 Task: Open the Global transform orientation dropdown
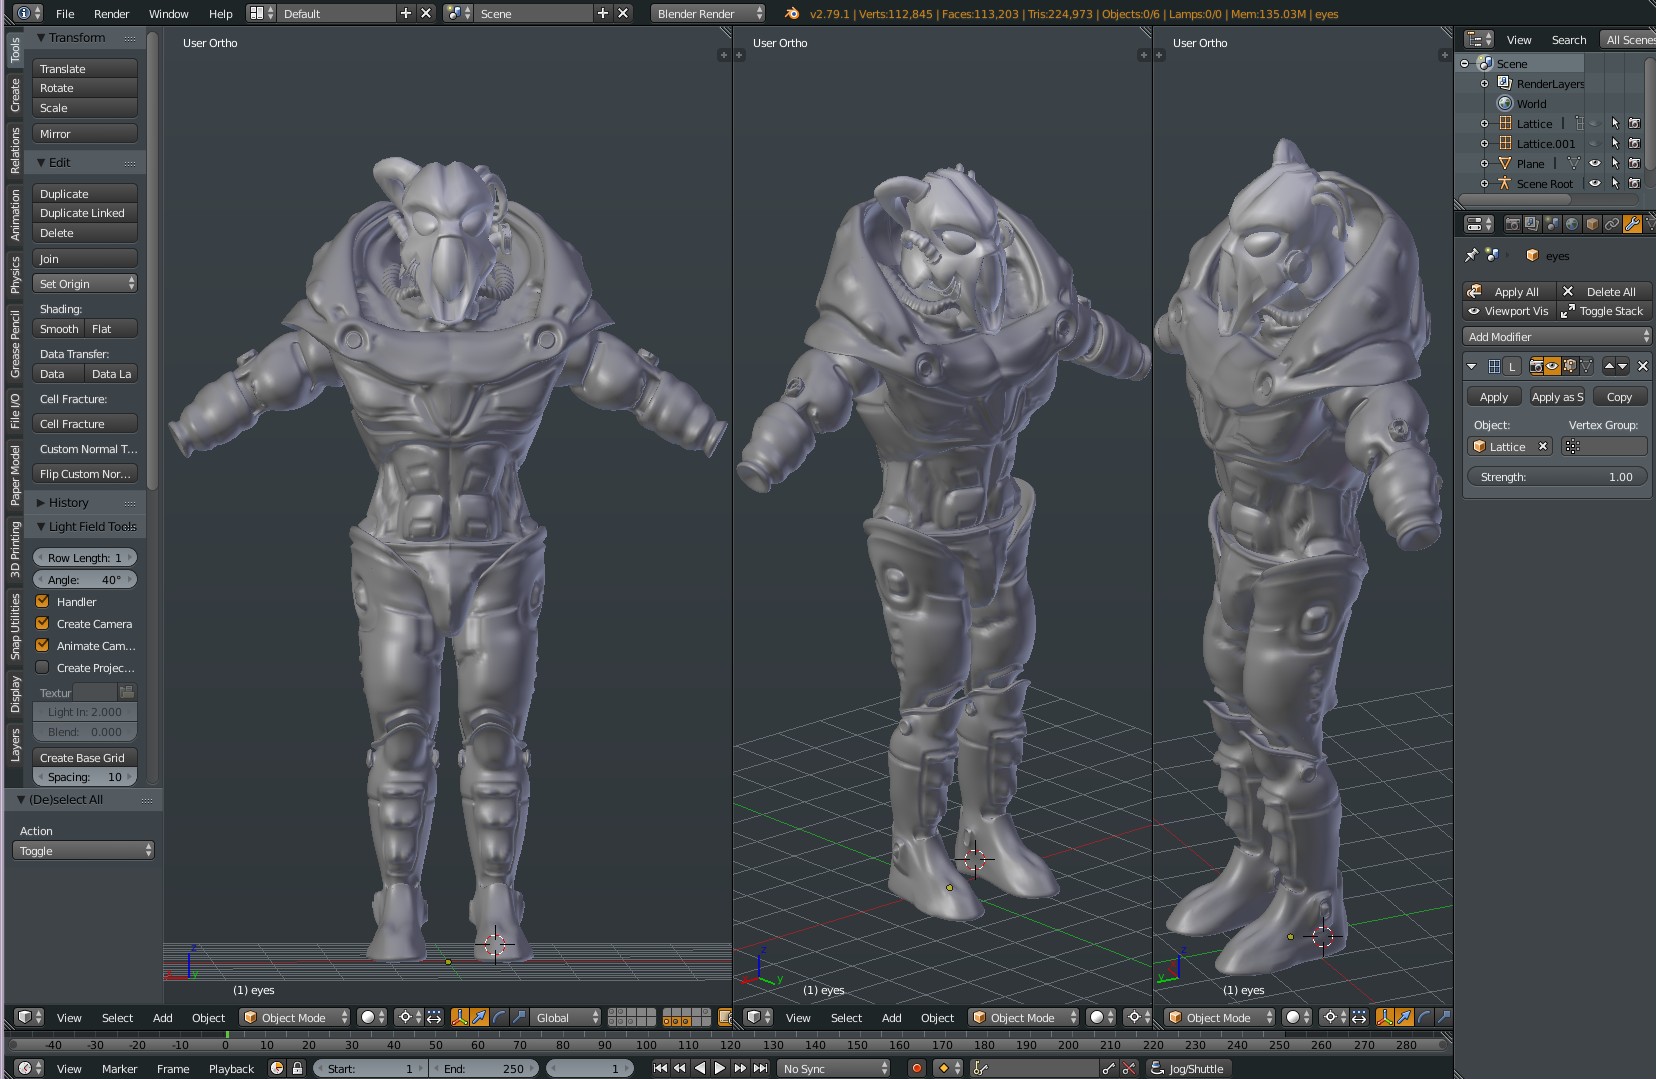[x=565, y=1017]
